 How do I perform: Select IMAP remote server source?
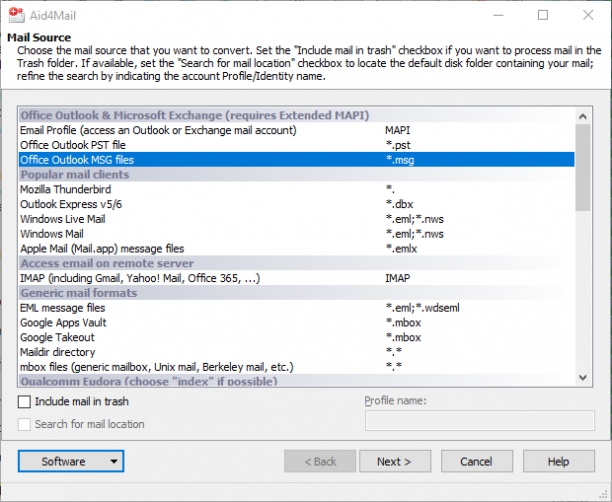(297, 278)
